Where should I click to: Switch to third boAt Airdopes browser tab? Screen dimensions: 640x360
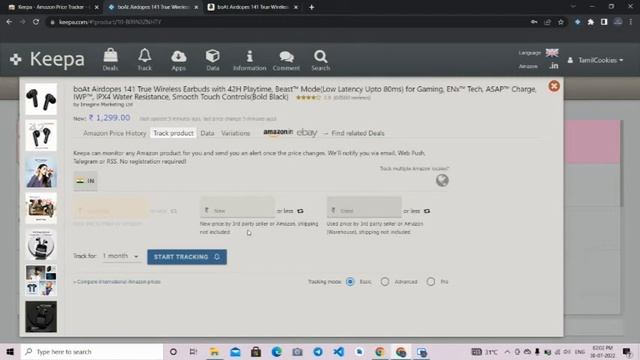point(252,7)
